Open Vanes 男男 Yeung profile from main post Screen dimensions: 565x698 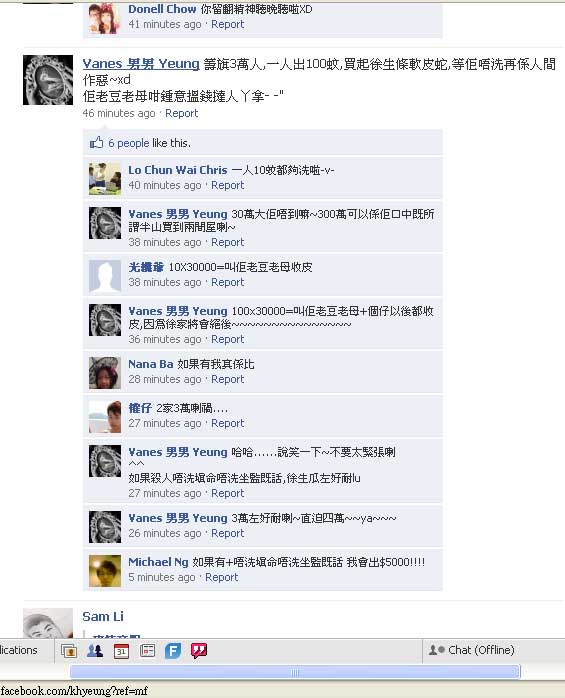point(141,64)
